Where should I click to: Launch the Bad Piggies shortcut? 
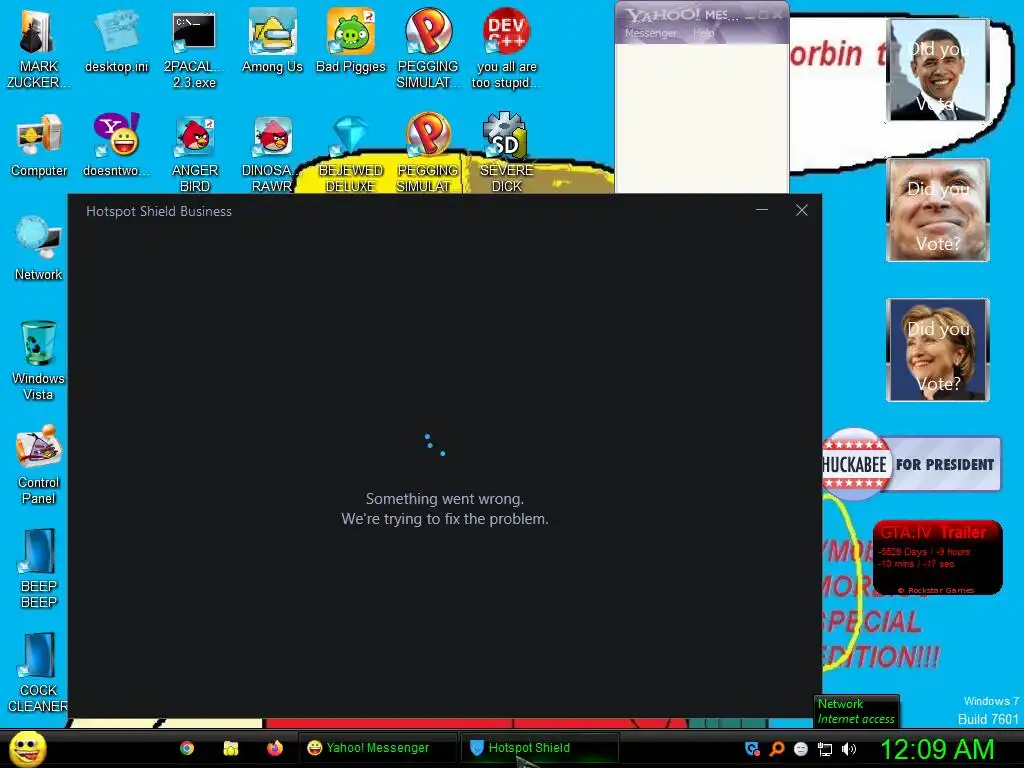point(351,42)
